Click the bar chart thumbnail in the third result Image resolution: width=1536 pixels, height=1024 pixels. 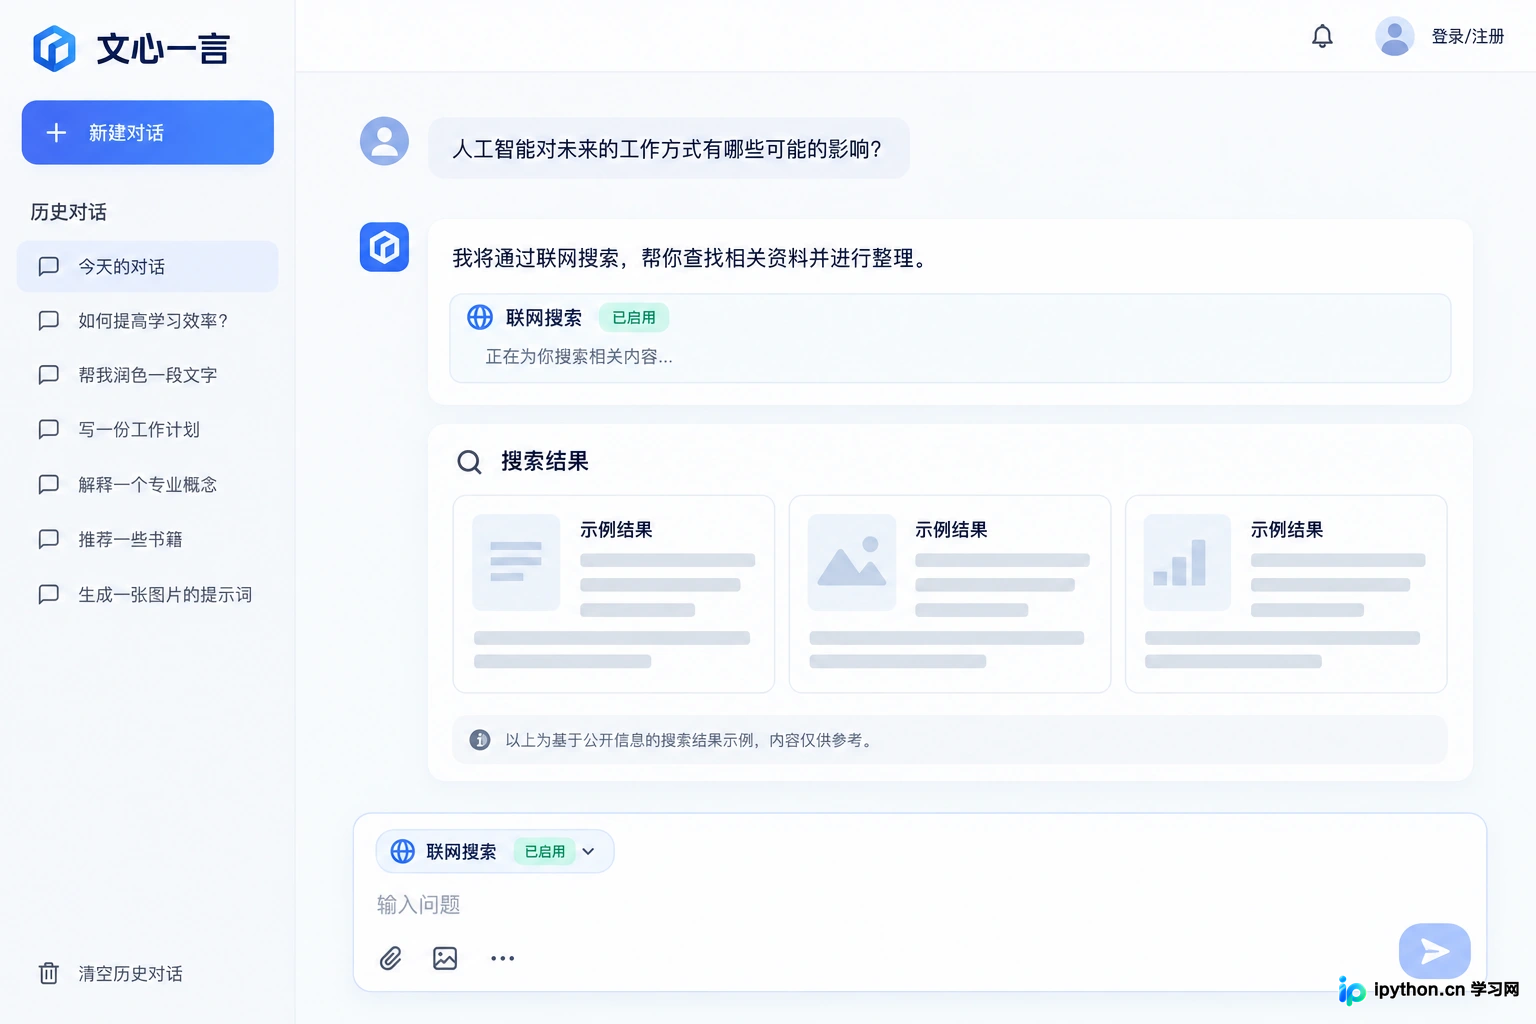(x=1187, y=562)
